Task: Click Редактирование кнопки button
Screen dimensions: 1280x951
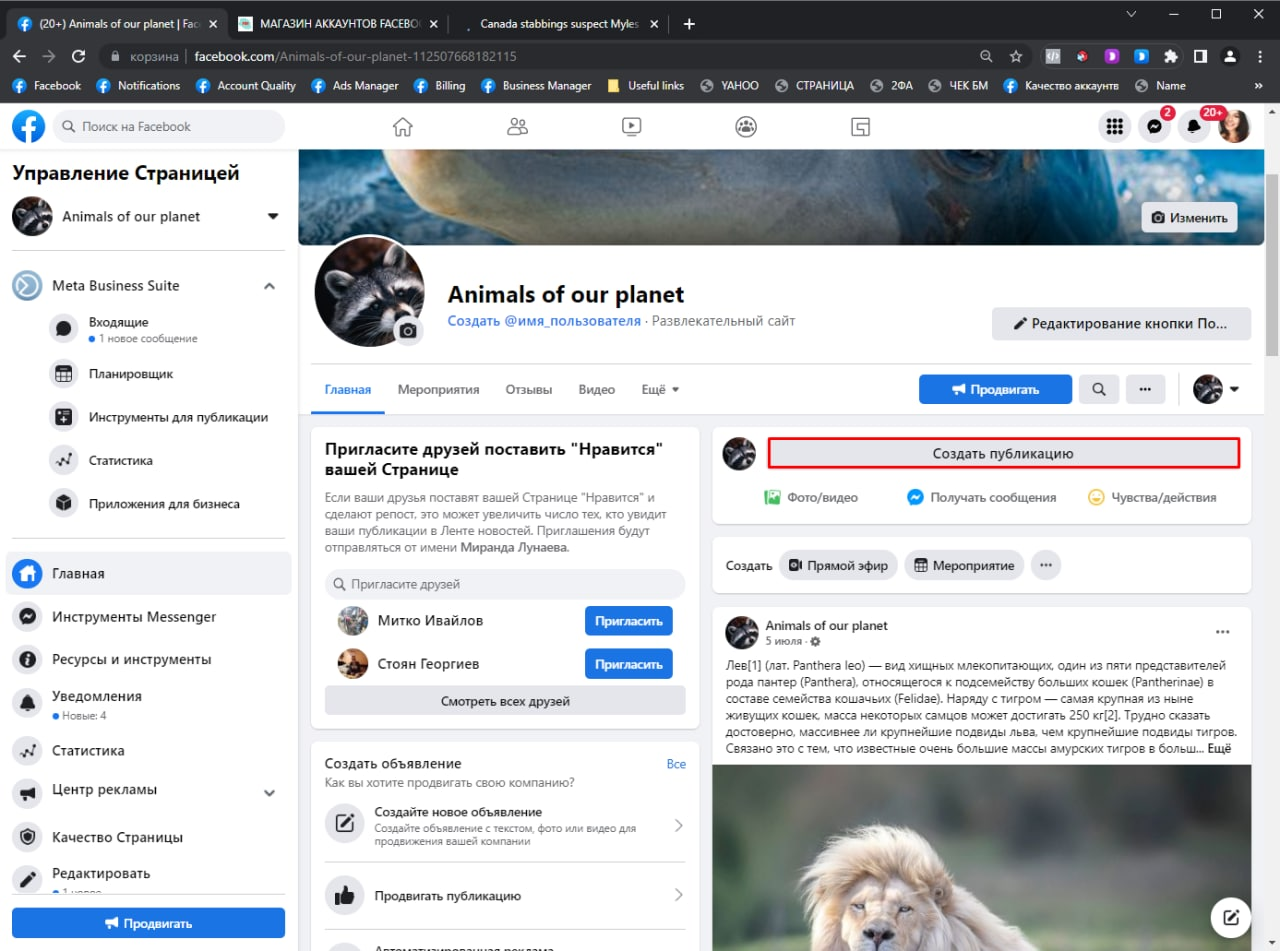Action: [x=1121, y=324]
